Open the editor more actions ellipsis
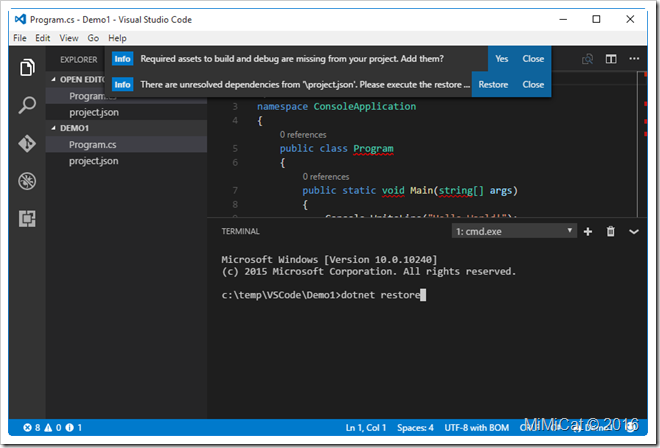Screen dimensions: 660x448 point(634,59)
